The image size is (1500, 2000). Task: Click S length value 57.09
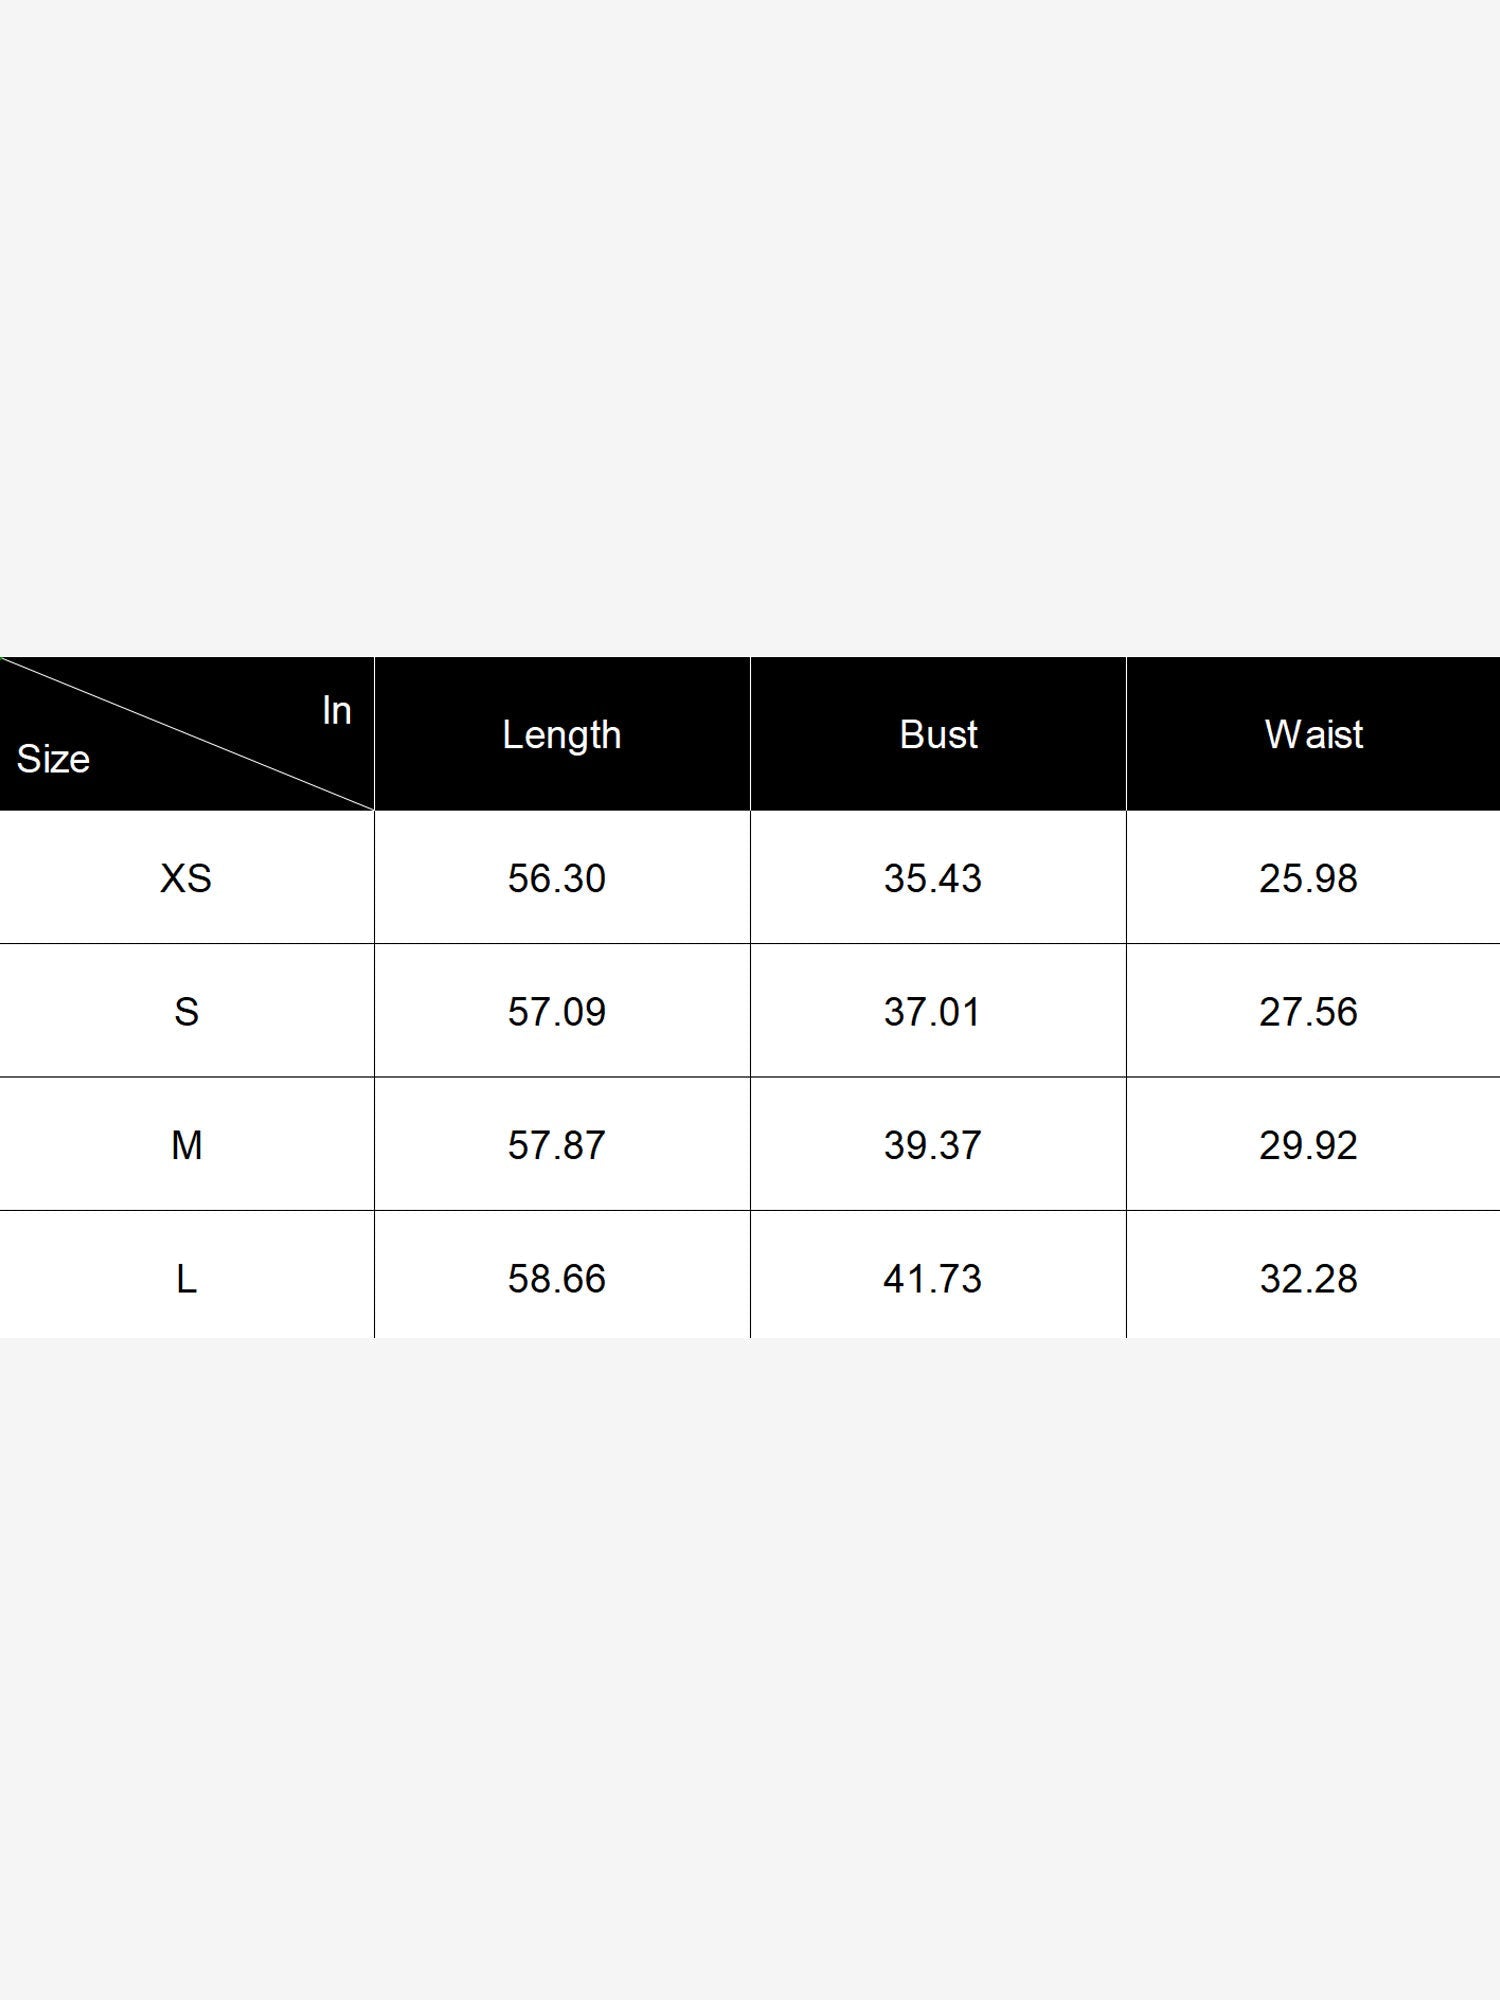556,1012
